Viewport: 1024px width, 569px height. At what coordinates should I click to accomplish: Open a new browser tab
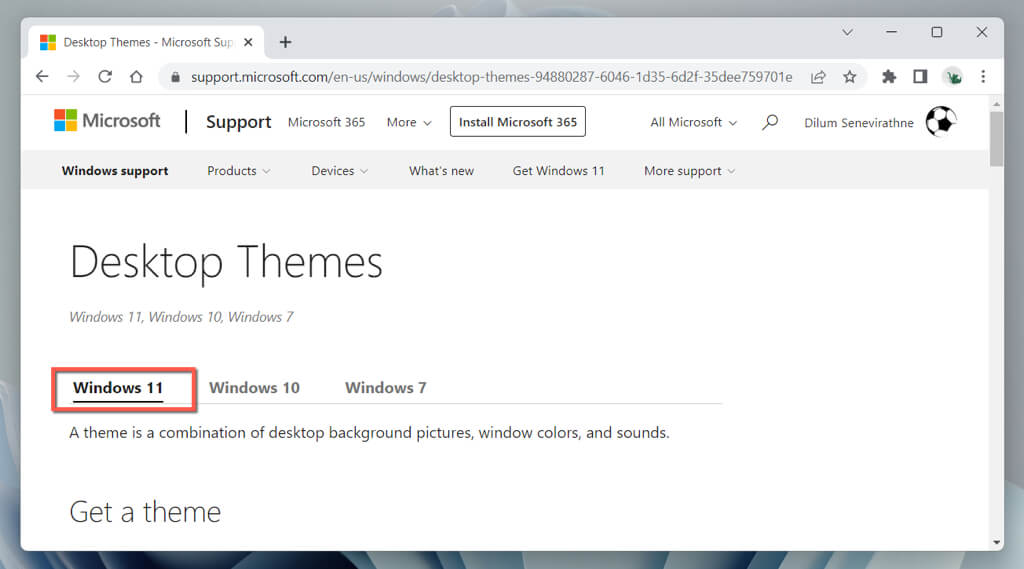pyautogui.click(x=286, y=42)
